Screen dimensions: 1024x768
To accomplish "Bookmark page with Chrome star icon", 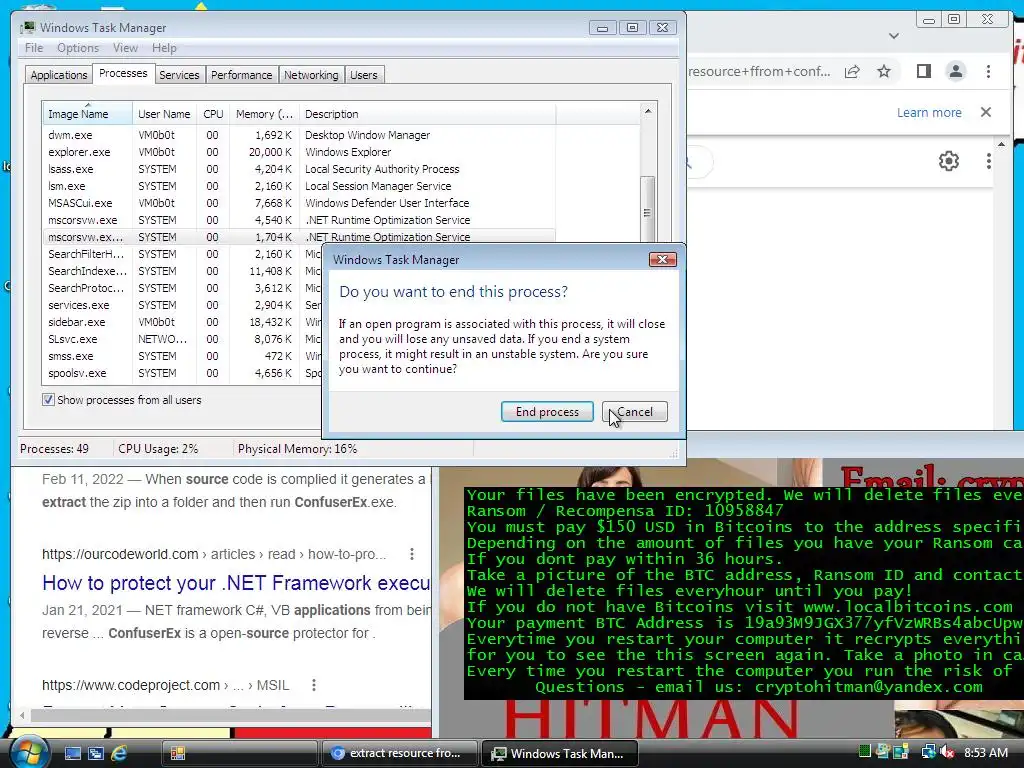I will [x=884, y=71].
